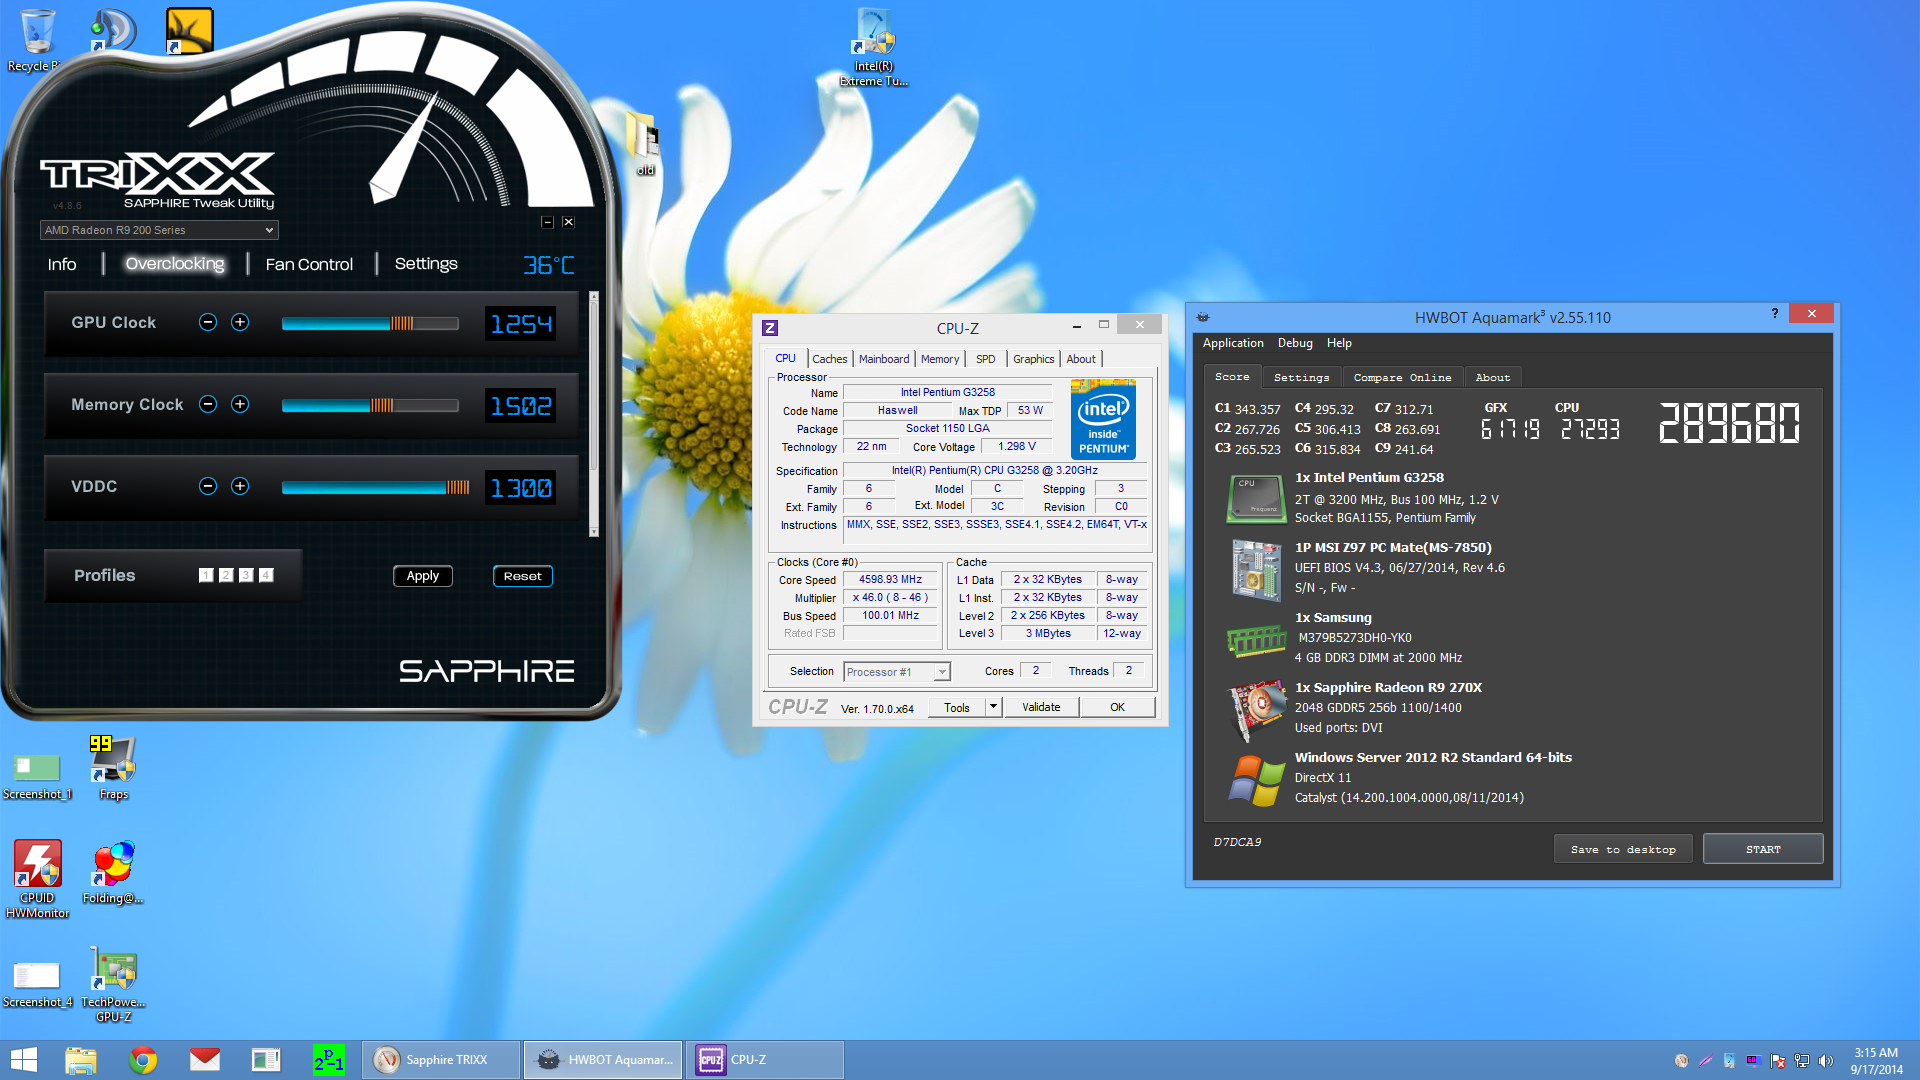
Task: Open Graphics tab in CPU-Z
Action: pos(1033,359)
